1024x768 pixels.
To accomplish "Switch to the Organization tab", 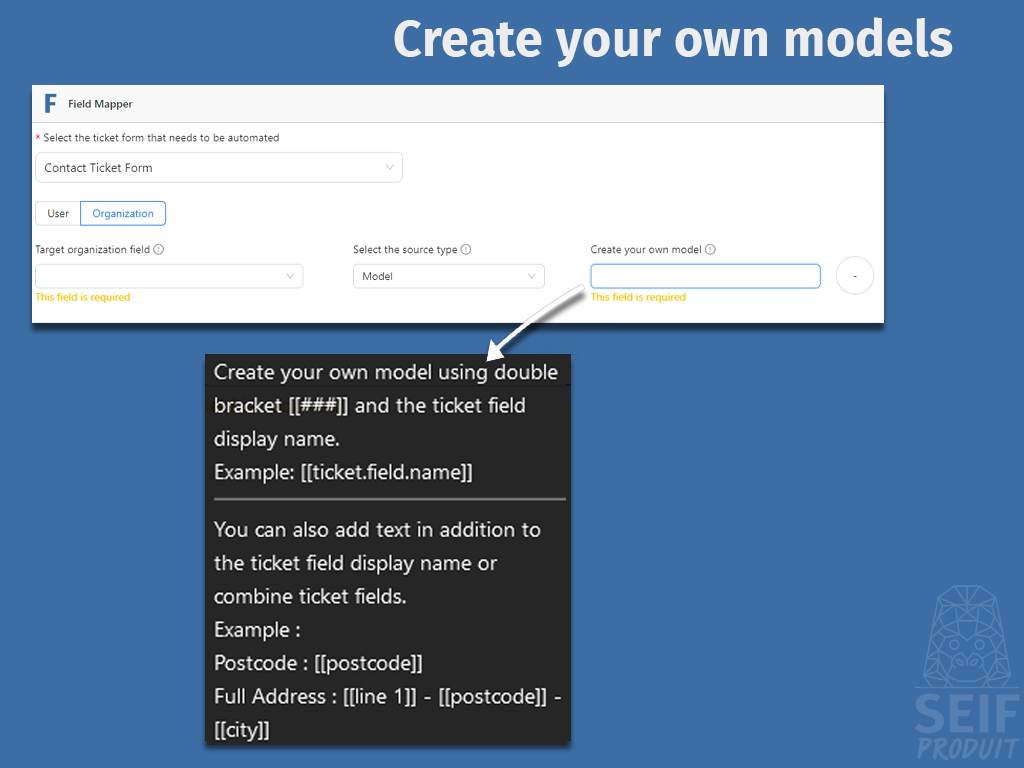I will coord(123,214).
